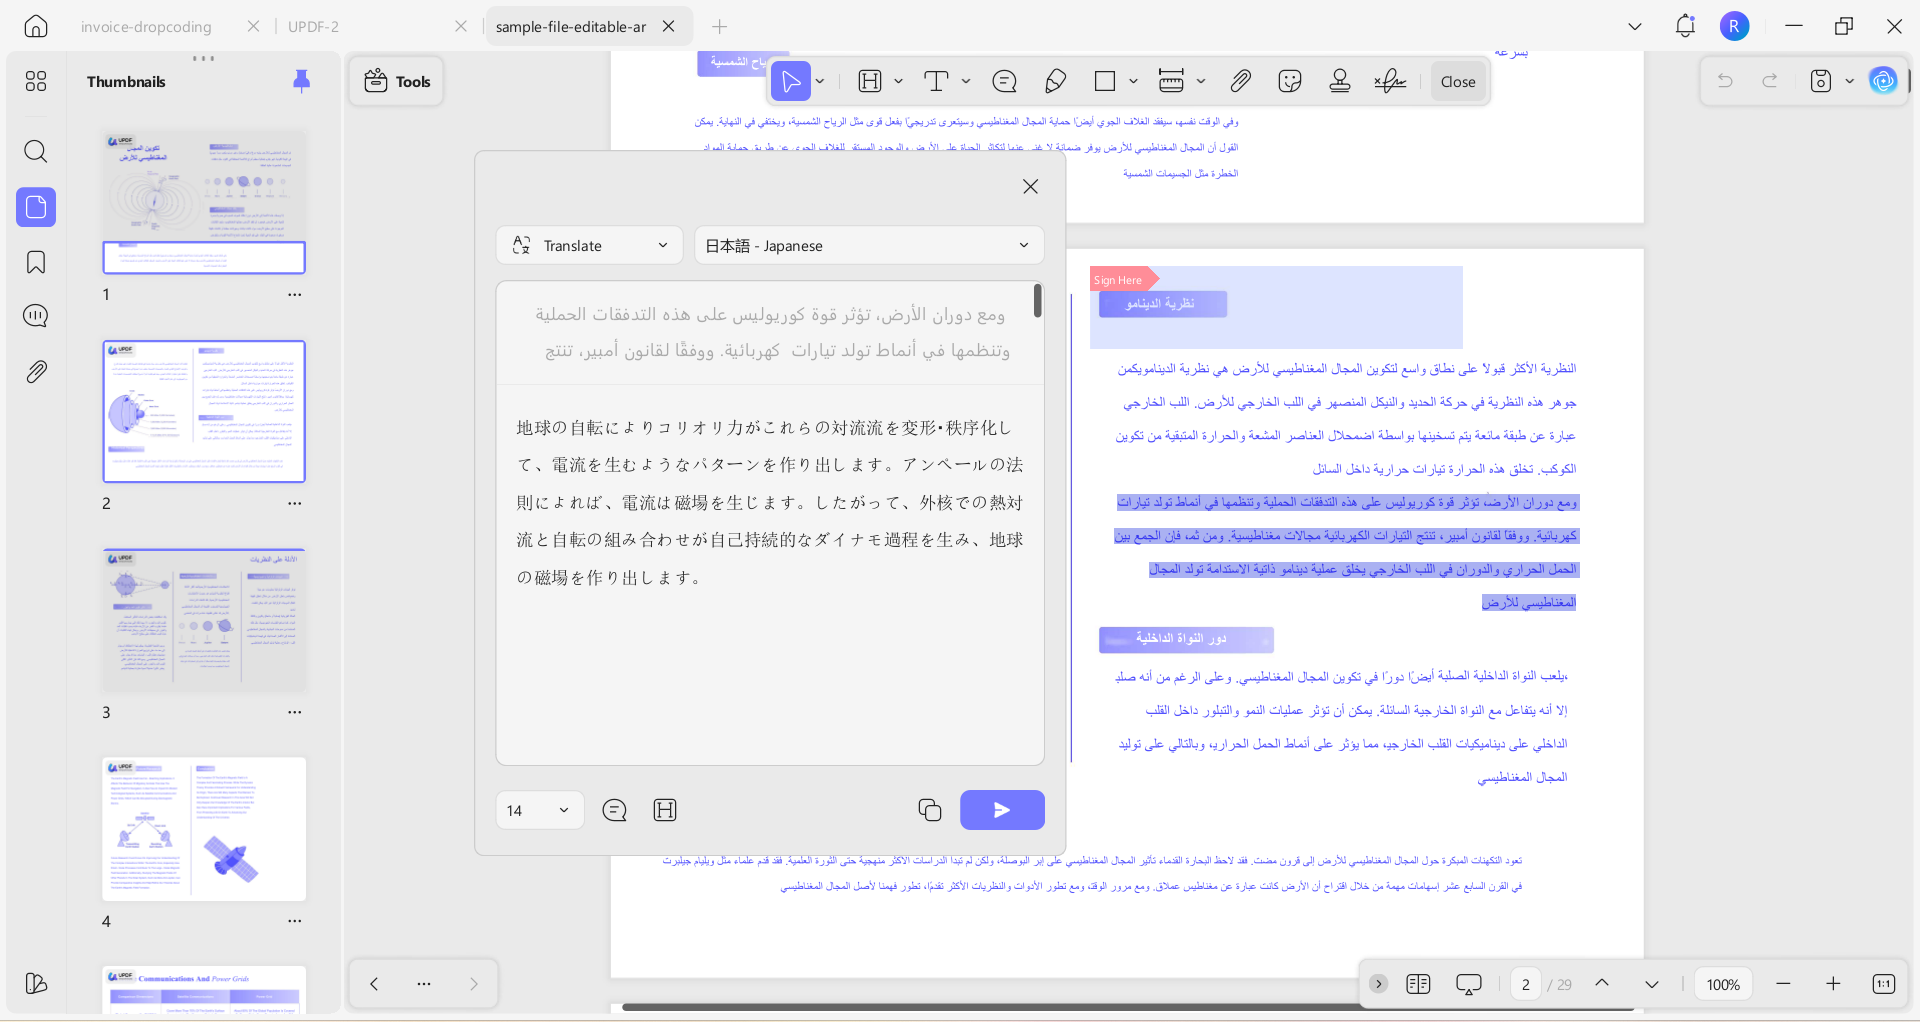Toggle the page layout view mode
Image resolution: width=1920 pixels, height=1022 pixels.
coord(1418,984)
